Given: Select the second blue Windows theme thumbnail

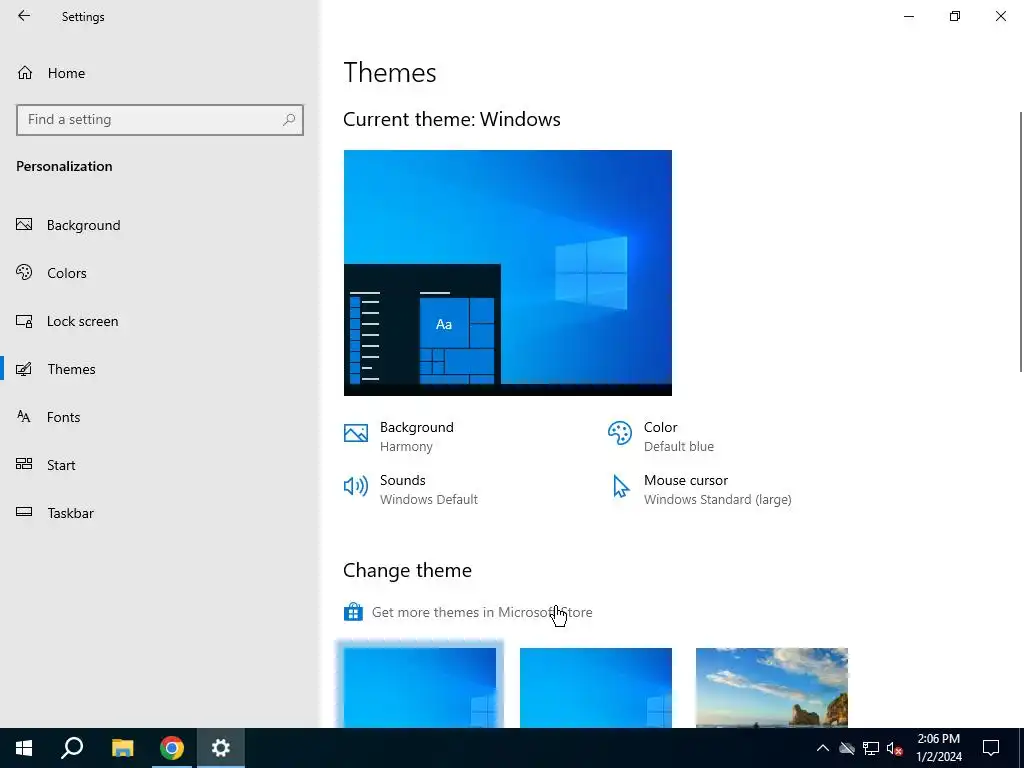Looking at the screenshot, I should pyautogui.click(x=596, y=688).
